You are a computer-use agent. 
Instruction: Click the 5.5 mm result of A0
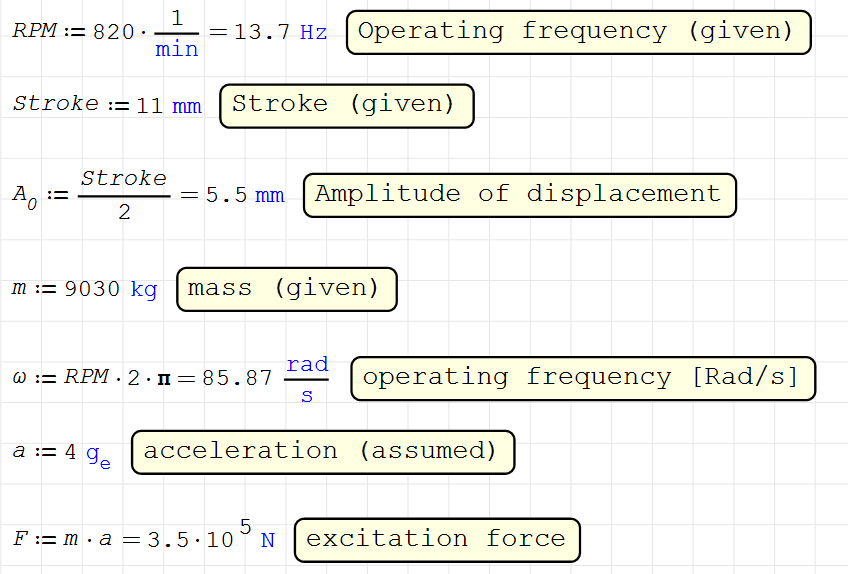point(244,195)
